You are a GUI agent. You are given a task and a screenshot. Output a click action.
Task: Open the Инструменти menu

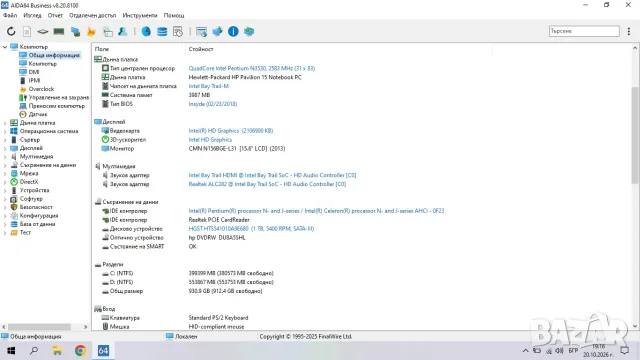point(140,15)
